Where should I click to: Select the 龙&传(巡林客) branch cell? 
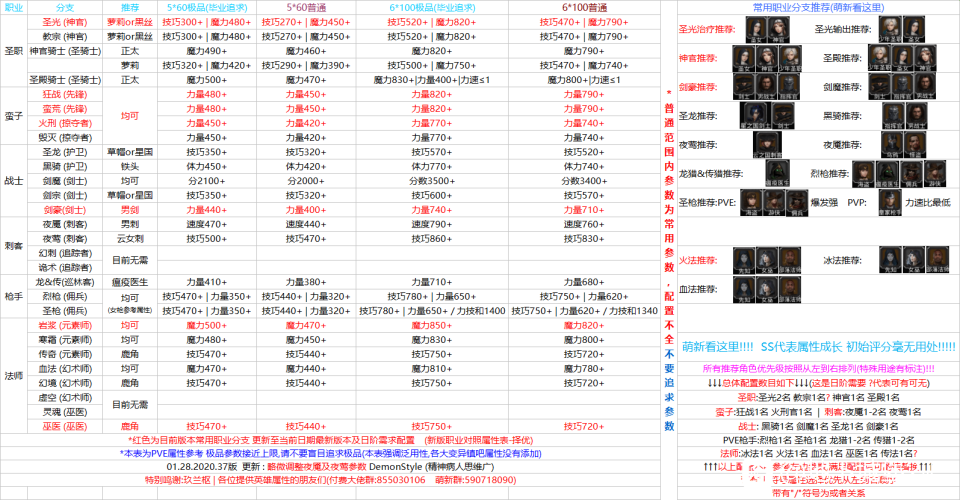pos(65,282)
